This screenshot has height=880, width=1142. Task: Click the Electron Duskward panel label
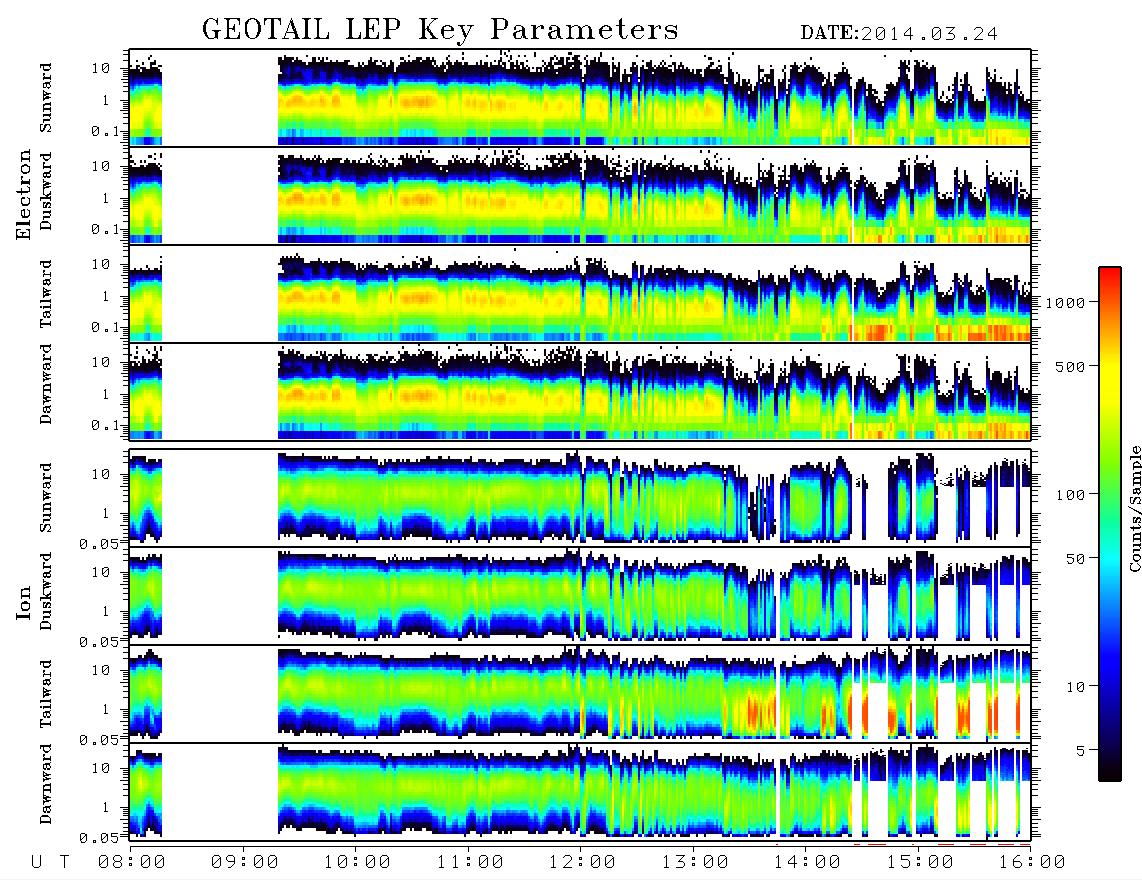(x=46, y=192)
